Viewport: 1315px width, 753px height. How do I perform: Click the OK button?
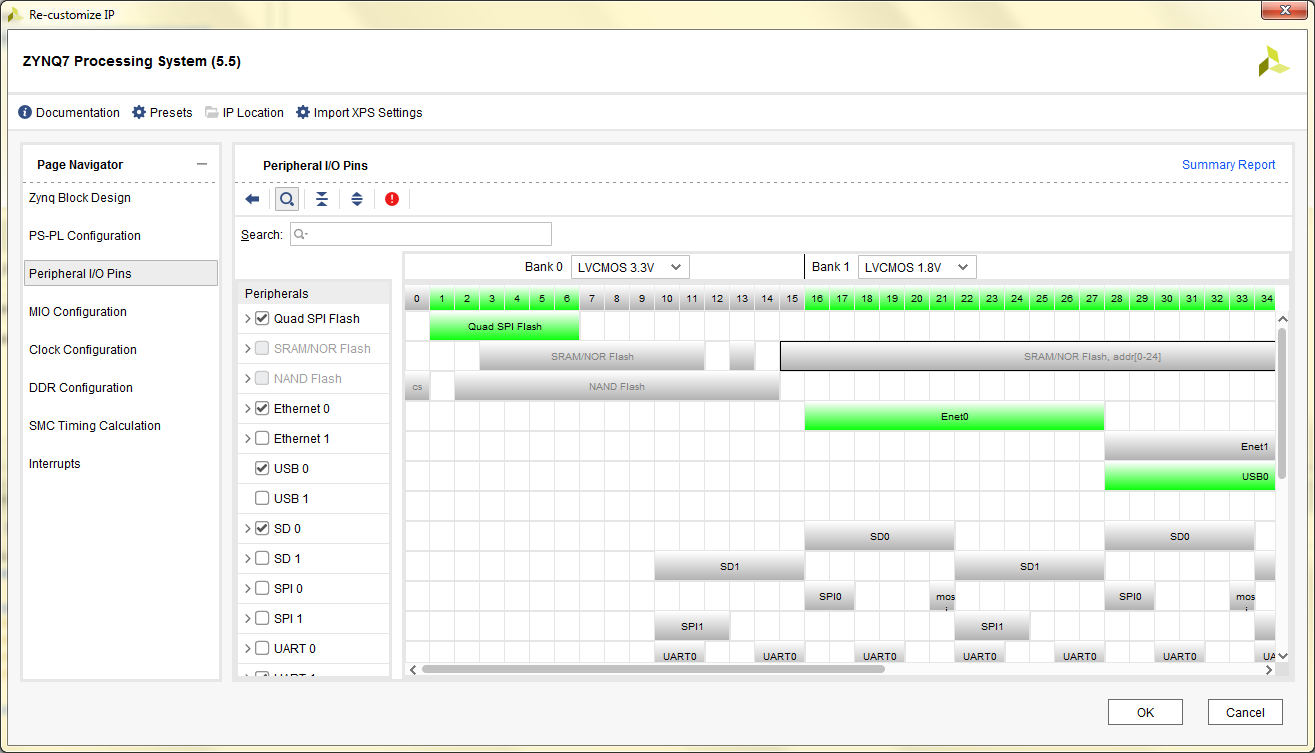[x=1145, y=712]
